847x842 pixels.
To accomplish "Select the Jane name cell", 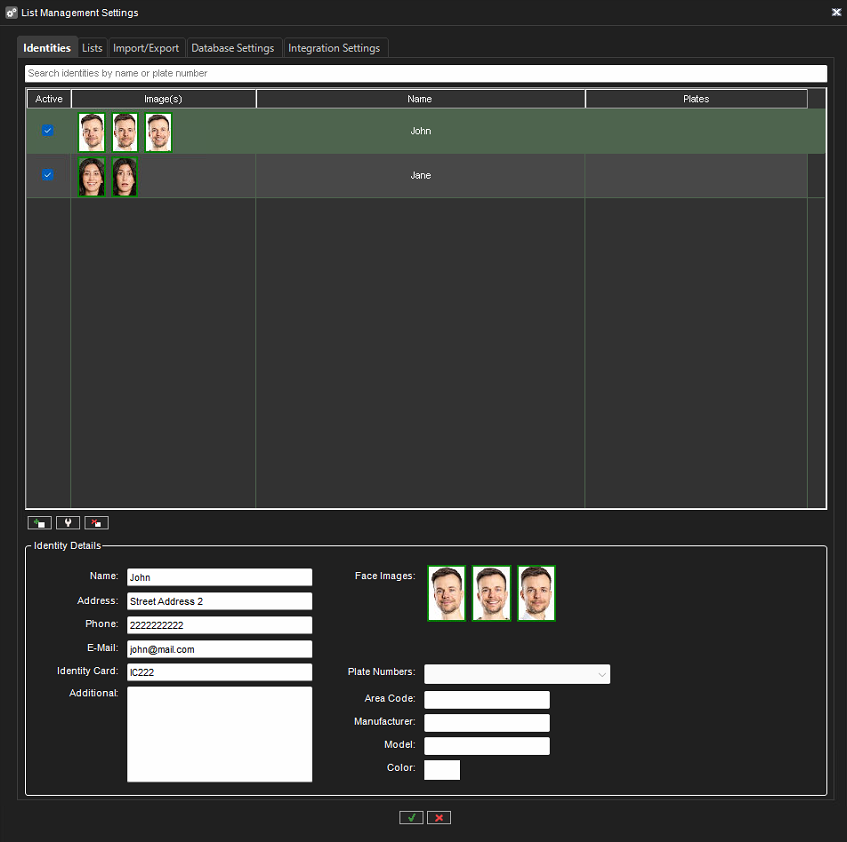I will [420, 176].
